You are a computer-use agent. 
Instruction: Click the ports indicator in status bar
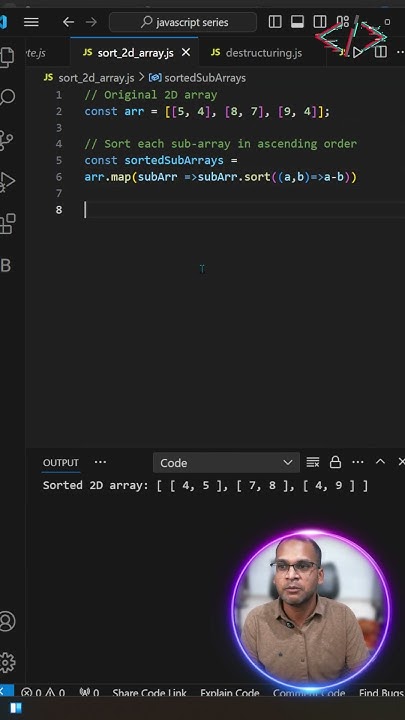89,692
